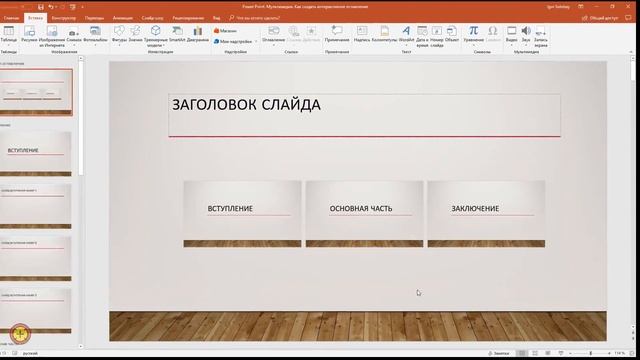Click the Общий доступ share button

600,18
